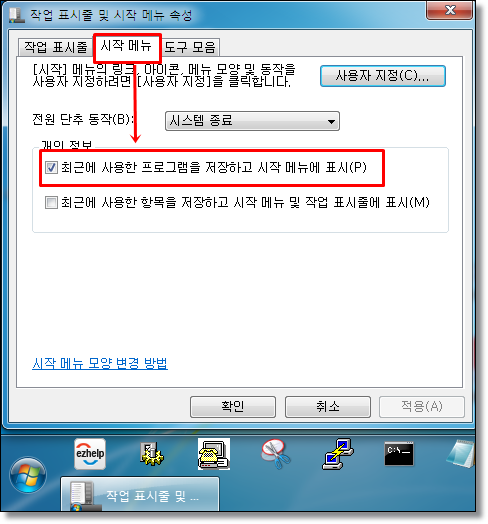
Task: Switch to the 작업 표시줄 tab
Action: click(55, 47)
